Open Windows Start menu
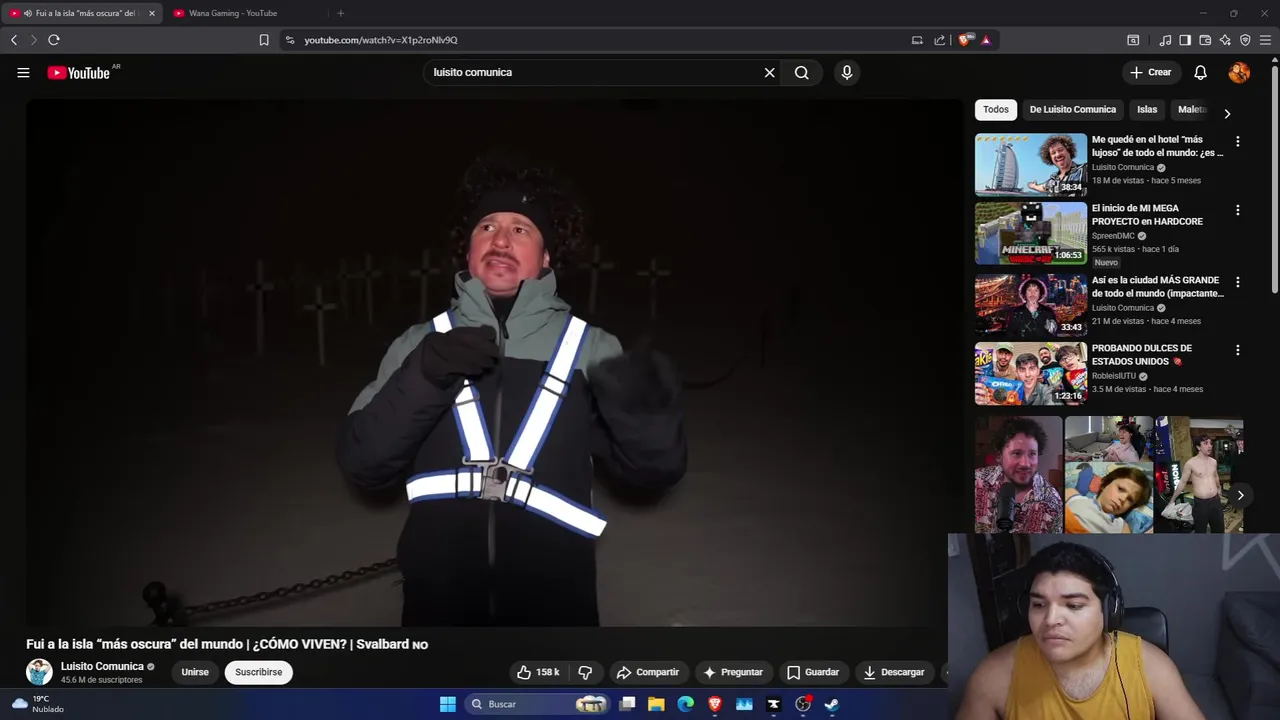This screenshot has width=1280, height=720. point(448,704)
